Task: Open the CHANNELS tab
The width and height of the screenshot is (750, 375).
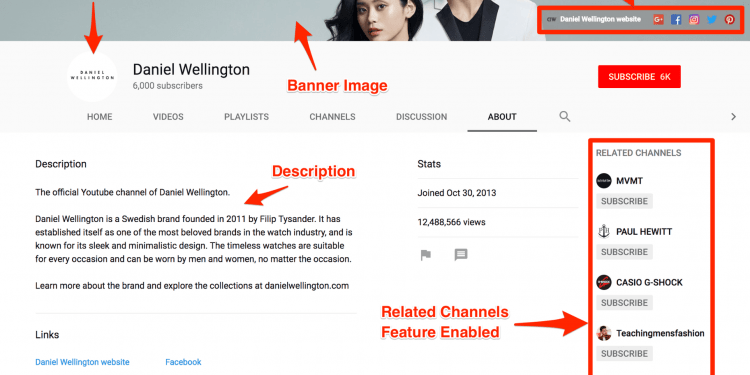Action: (332, 117)
